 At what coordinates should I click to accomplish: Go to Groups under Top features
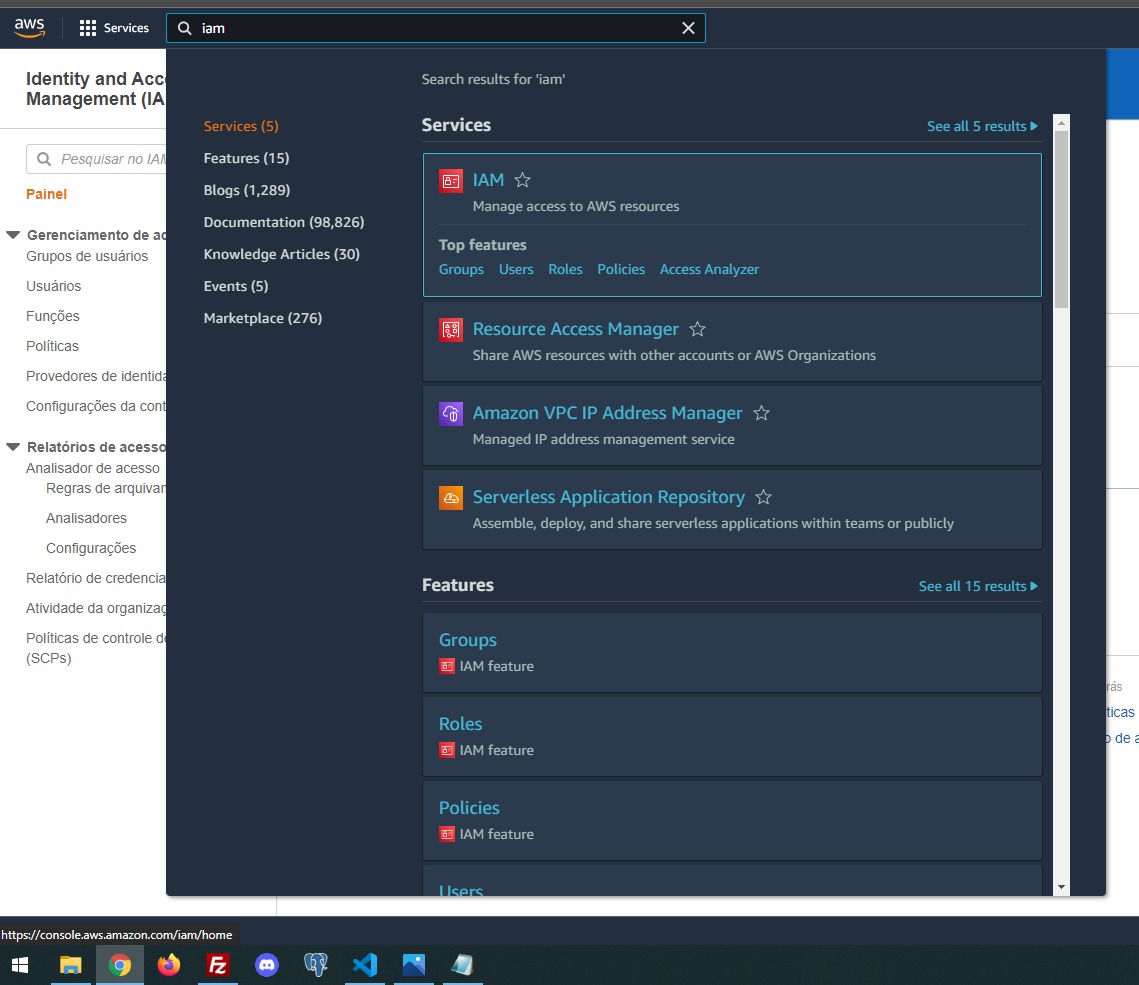pyautogui.click(x=461, y=269)
